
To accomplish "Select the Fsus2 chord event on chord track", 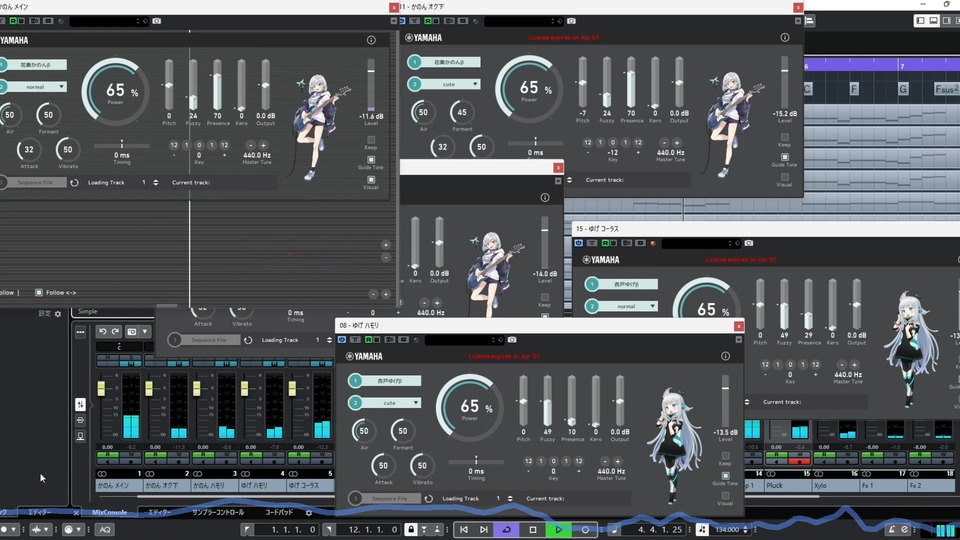I will coord(946,89).
